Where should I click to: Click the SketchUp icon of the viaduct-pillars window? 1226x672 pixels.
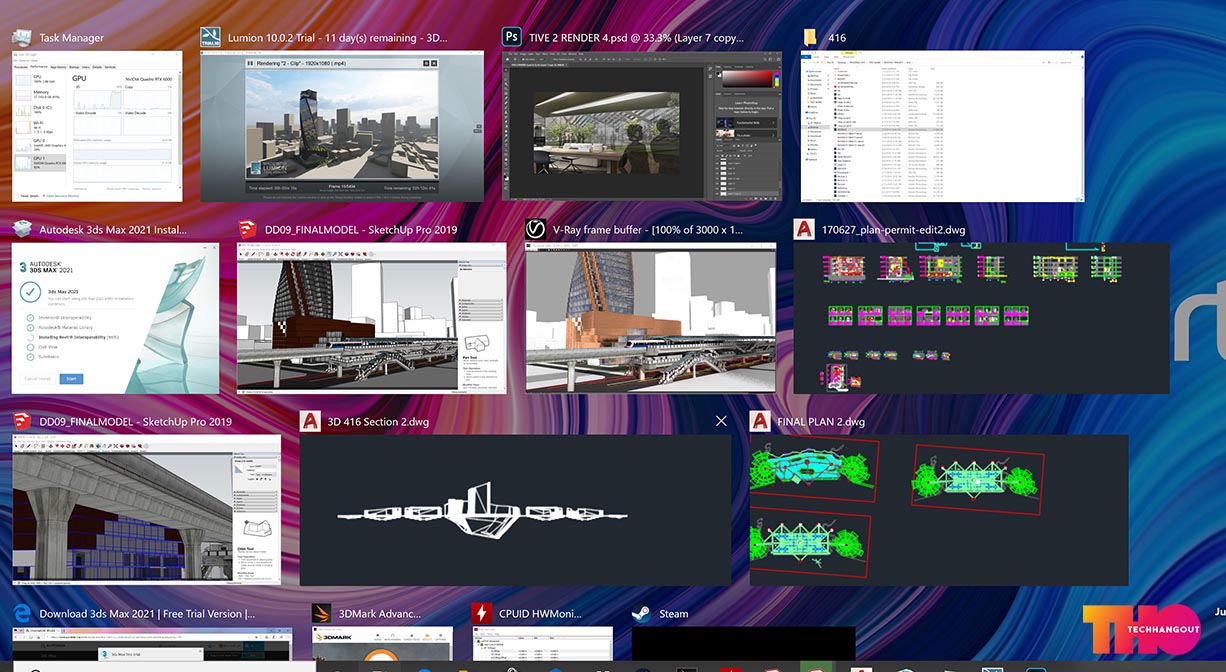22,422
